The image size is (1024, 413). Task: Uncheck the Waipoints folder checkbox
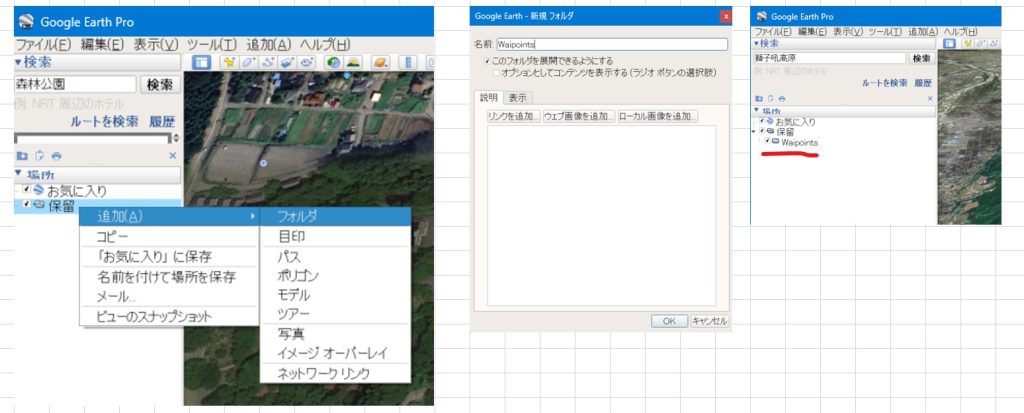pos(767,142)
